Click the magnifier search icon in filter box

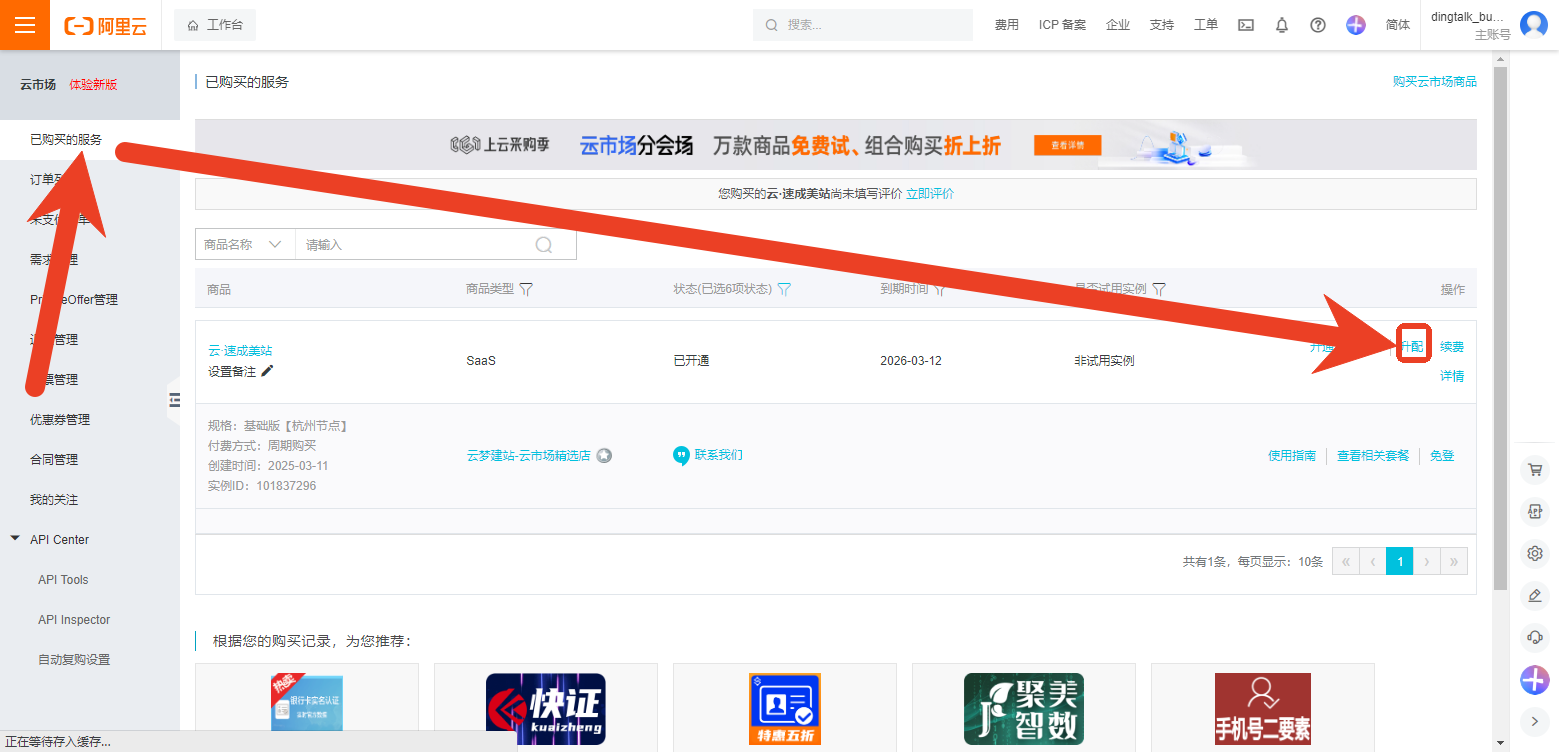coord(544,245)
